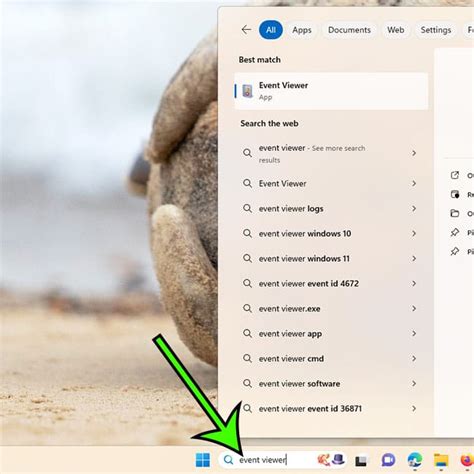Click the Event Viewer app icon
The height and width of the screenshot is (474, 474).
pos(247,91)
